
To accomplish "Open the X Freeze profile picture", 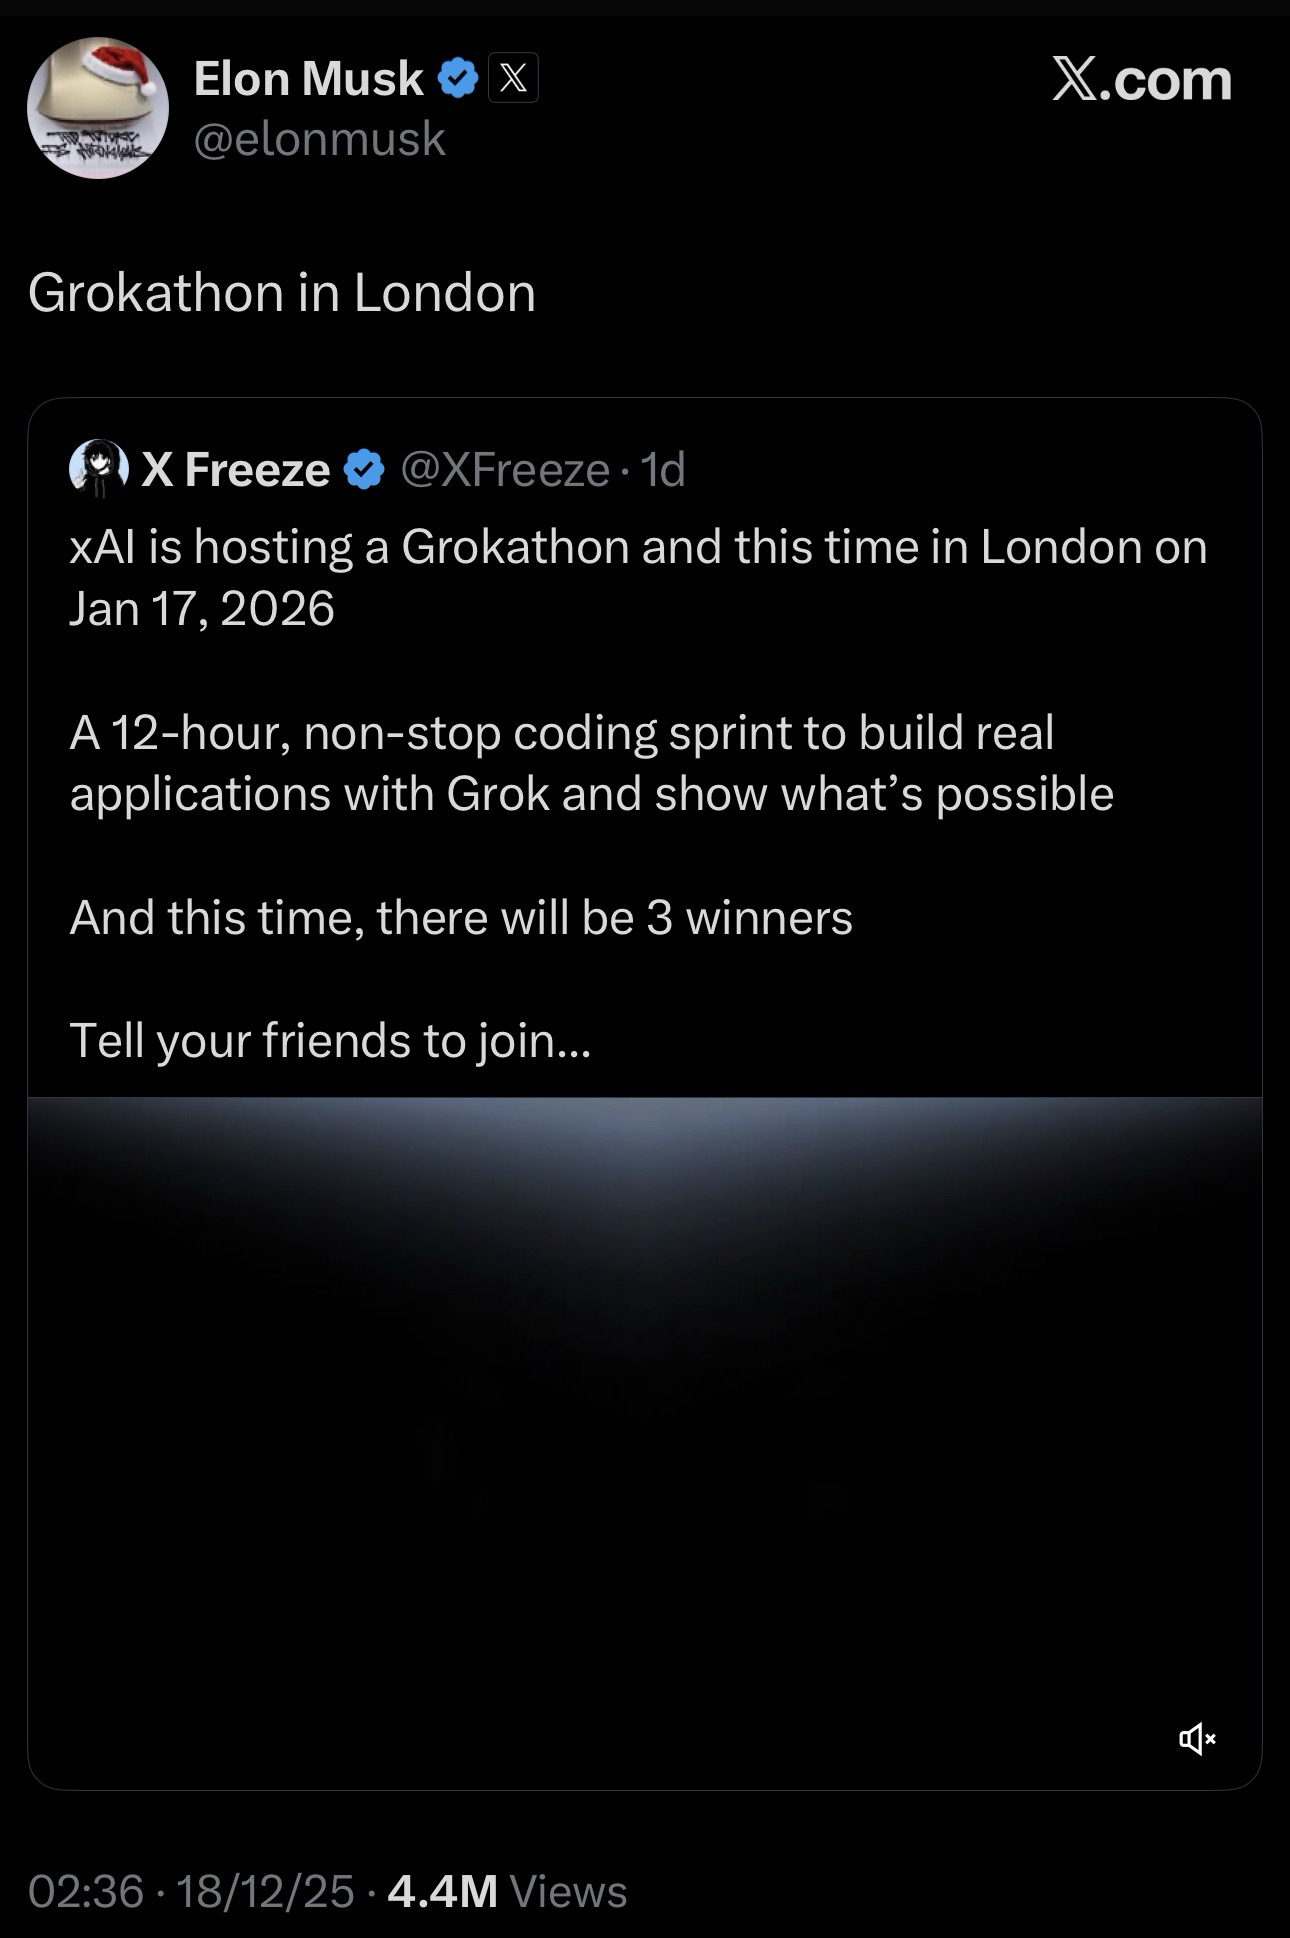I will pos(98,468).
